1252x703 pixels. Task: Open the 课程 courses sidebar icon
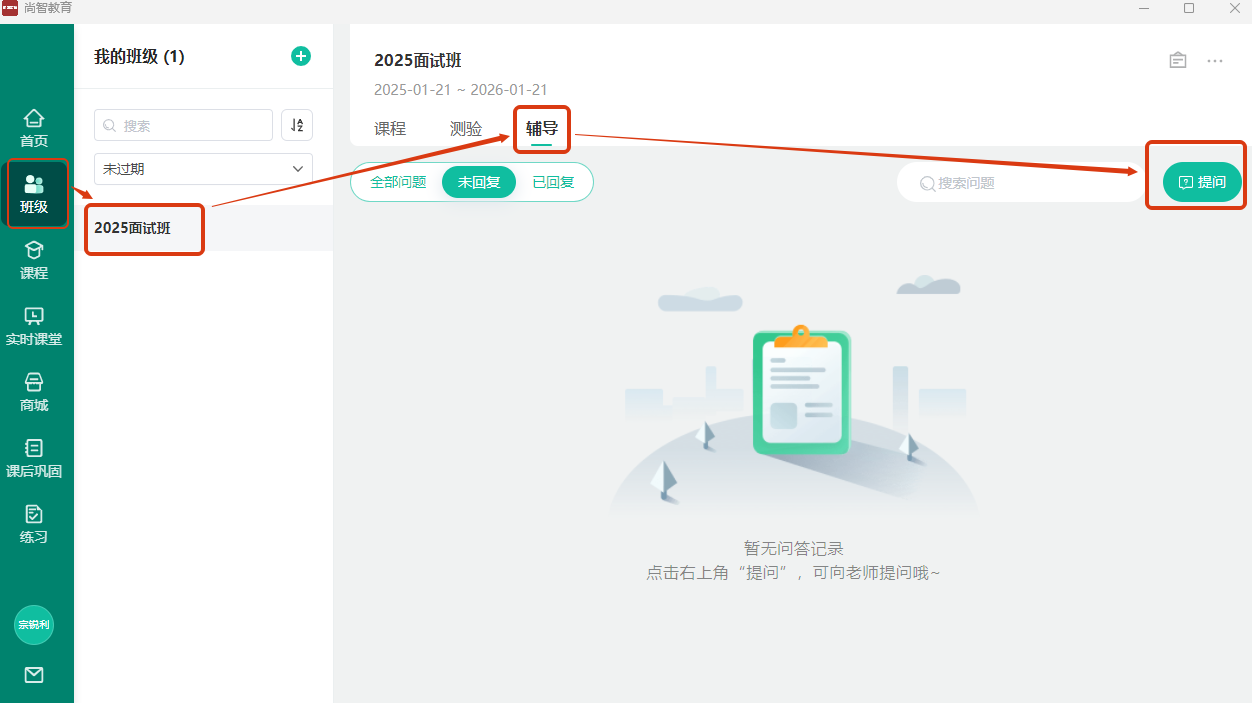[34, 260]
